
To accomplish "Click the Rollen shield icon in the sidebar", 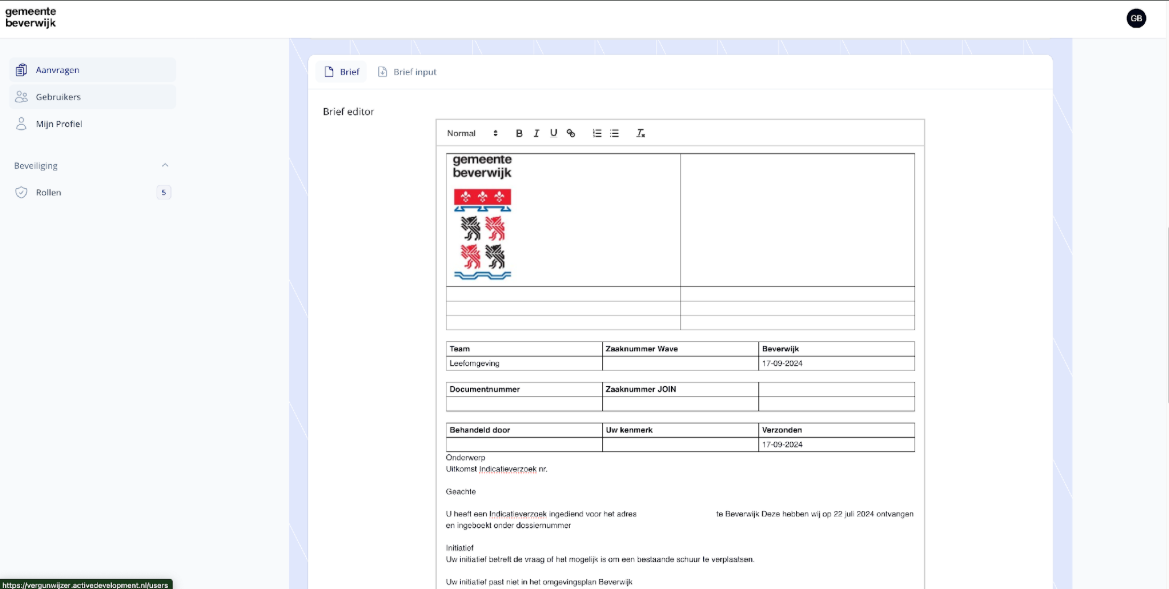I will coord(21,192).
